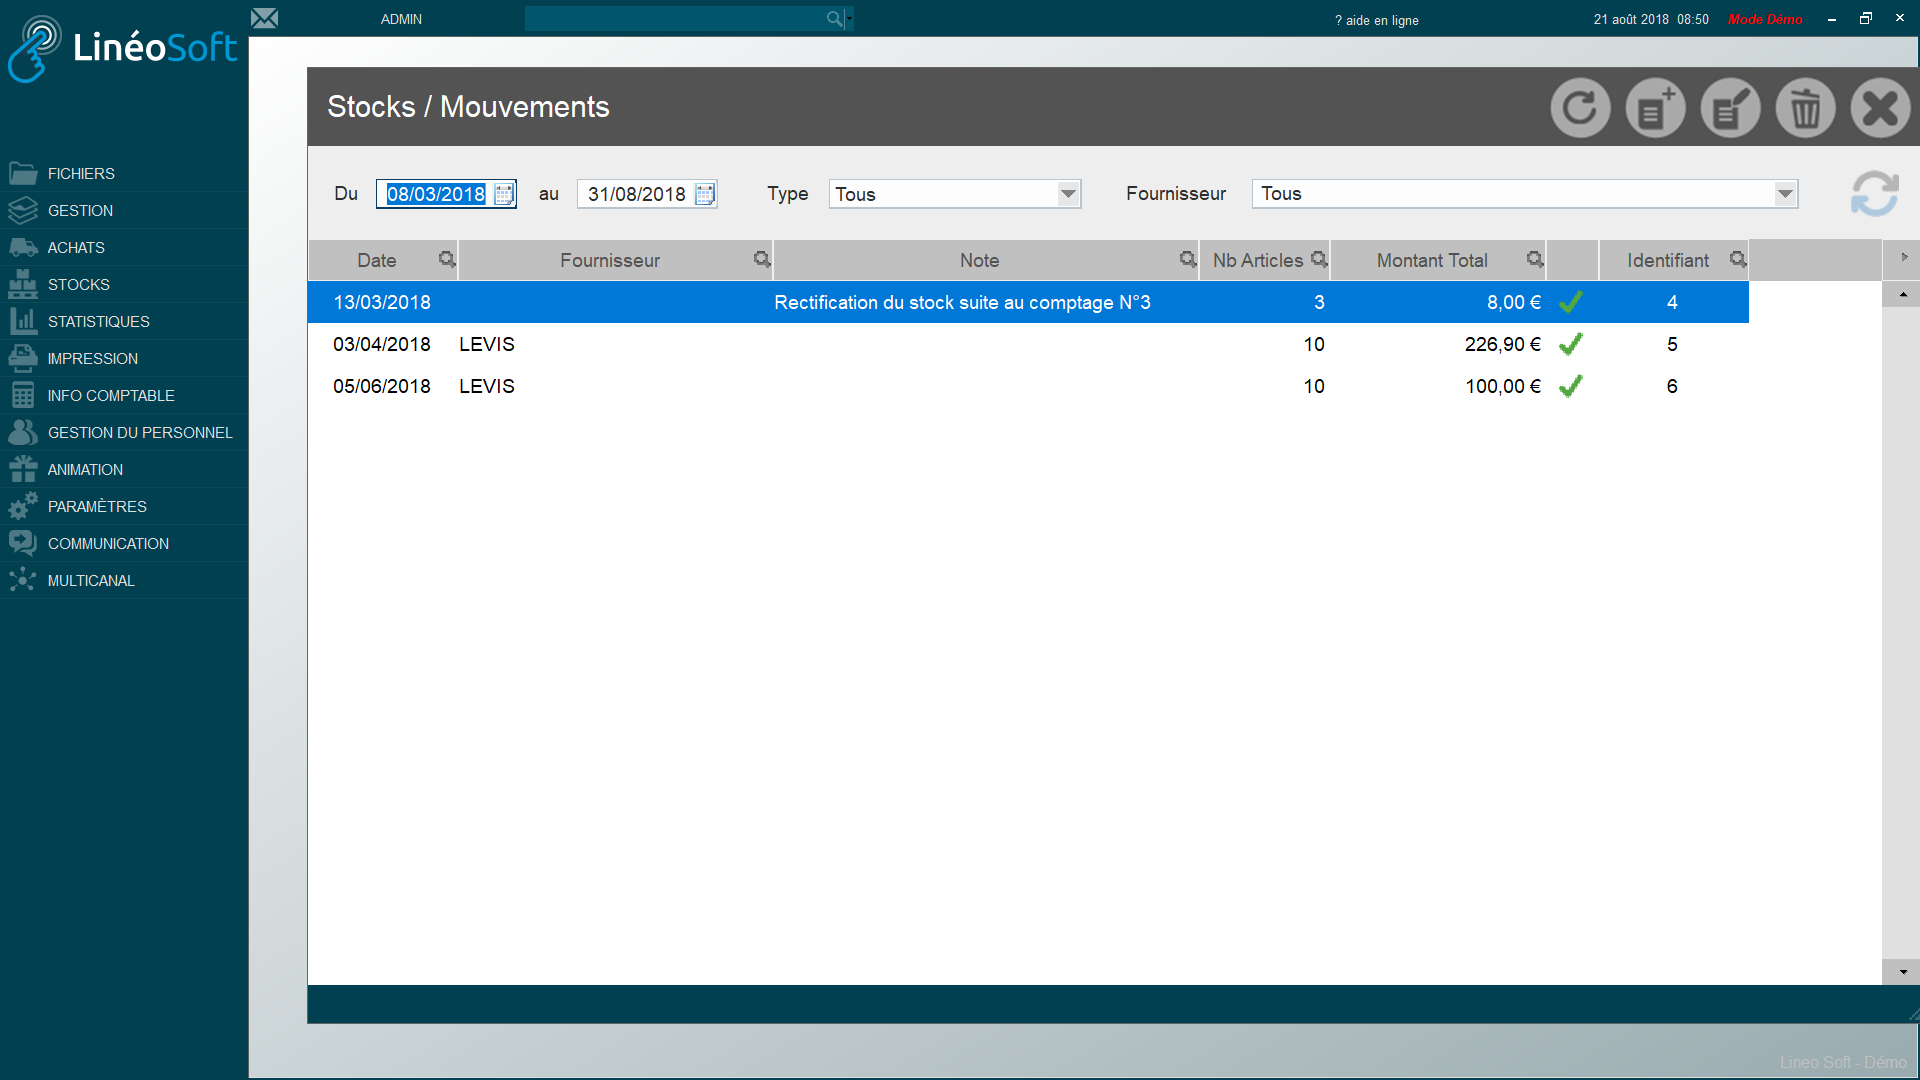The width and height of the screenshot is (1920, 1080).
Task: Select the 13/03/2018 movement row
Action: click(1028, 302)
